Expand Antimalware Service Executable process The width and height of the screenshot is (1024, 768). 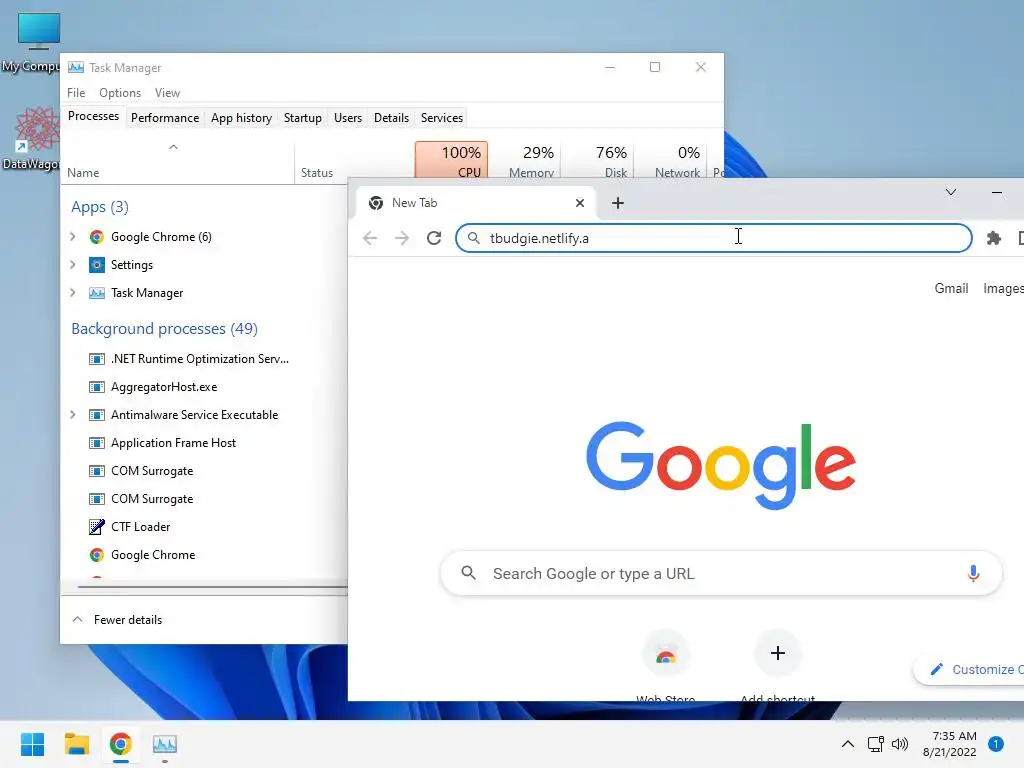[x=72, y=415]
